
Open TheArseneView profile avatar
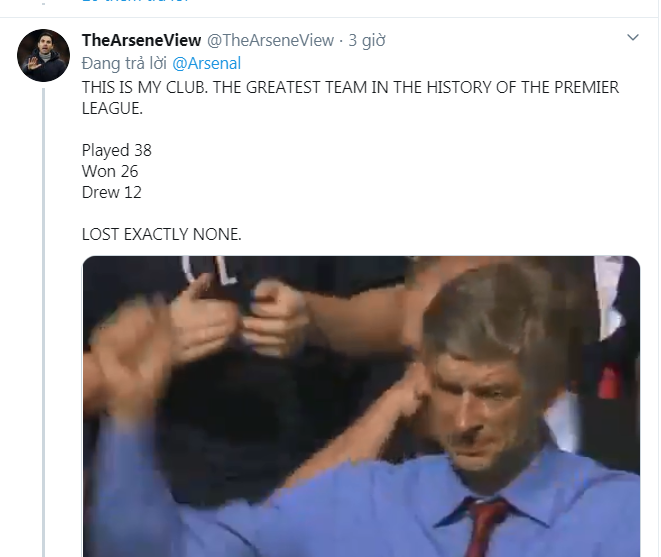pyautogui.click(x=44, y=55)
